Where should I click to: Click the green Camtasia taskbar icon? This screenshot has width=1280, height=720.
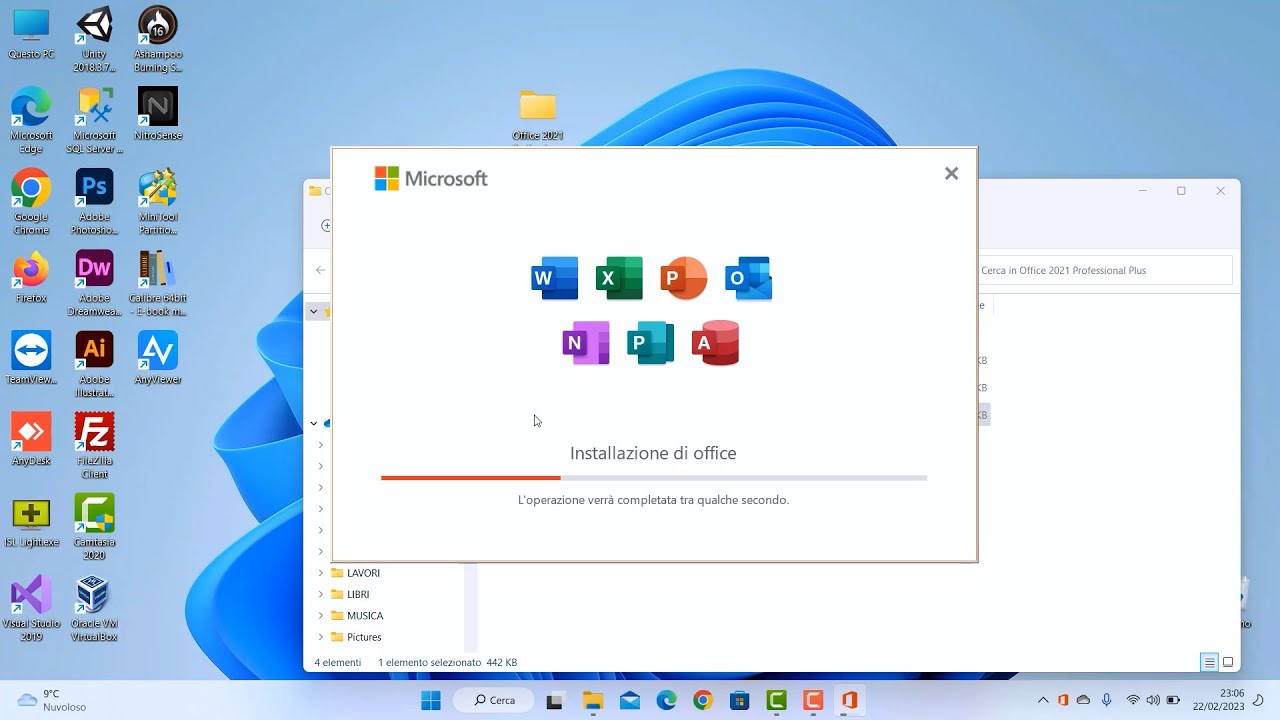point(776,700)
